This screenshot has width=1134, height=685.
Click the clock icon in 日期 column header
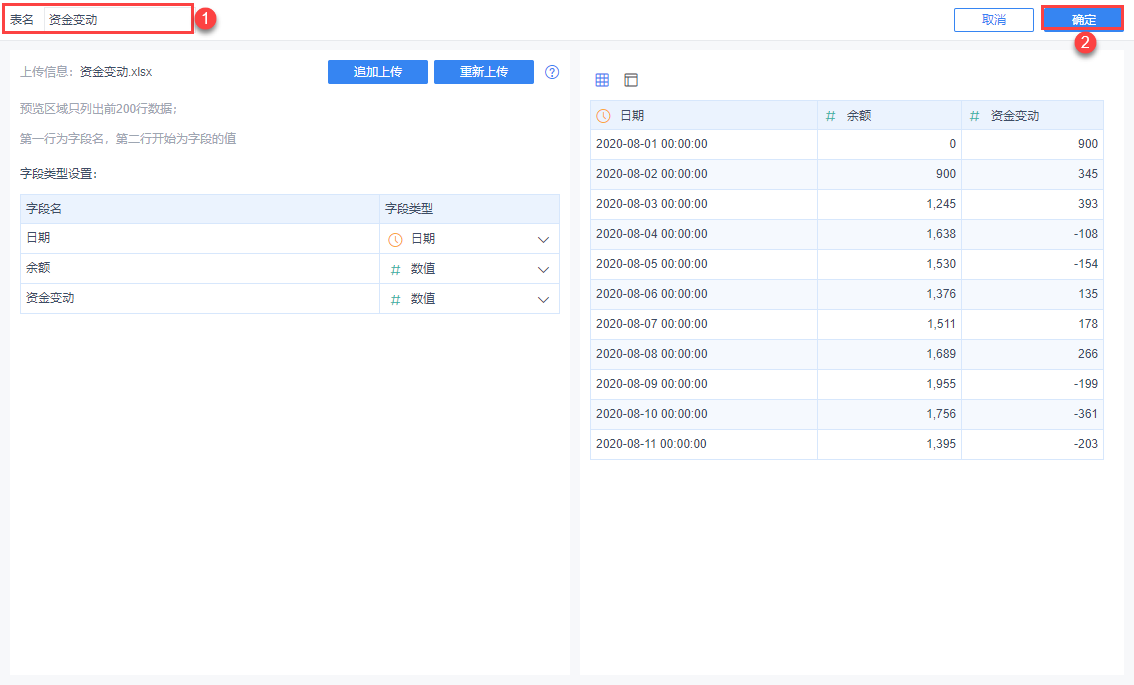pos(603,116)
